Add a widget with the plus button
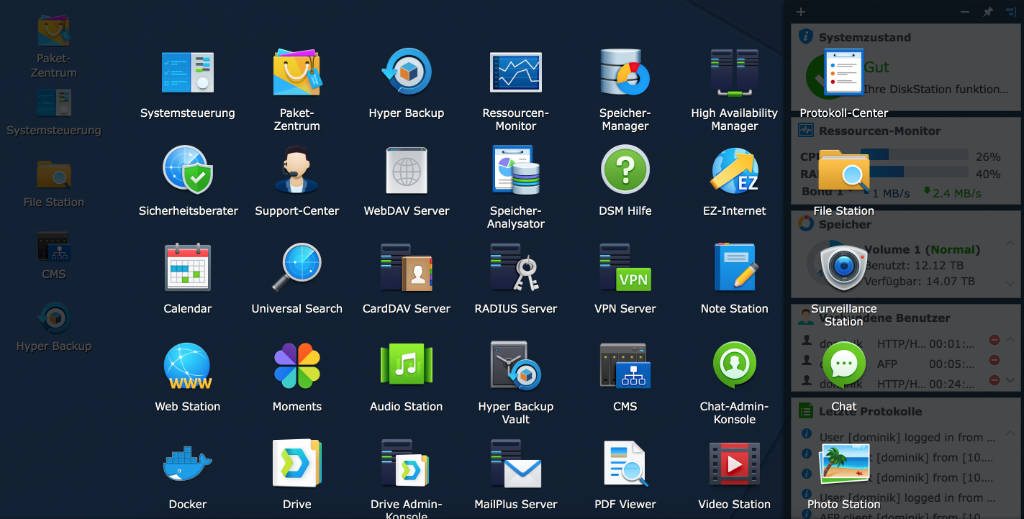Viewport: 1024px width, 519px height. point(801,11)
